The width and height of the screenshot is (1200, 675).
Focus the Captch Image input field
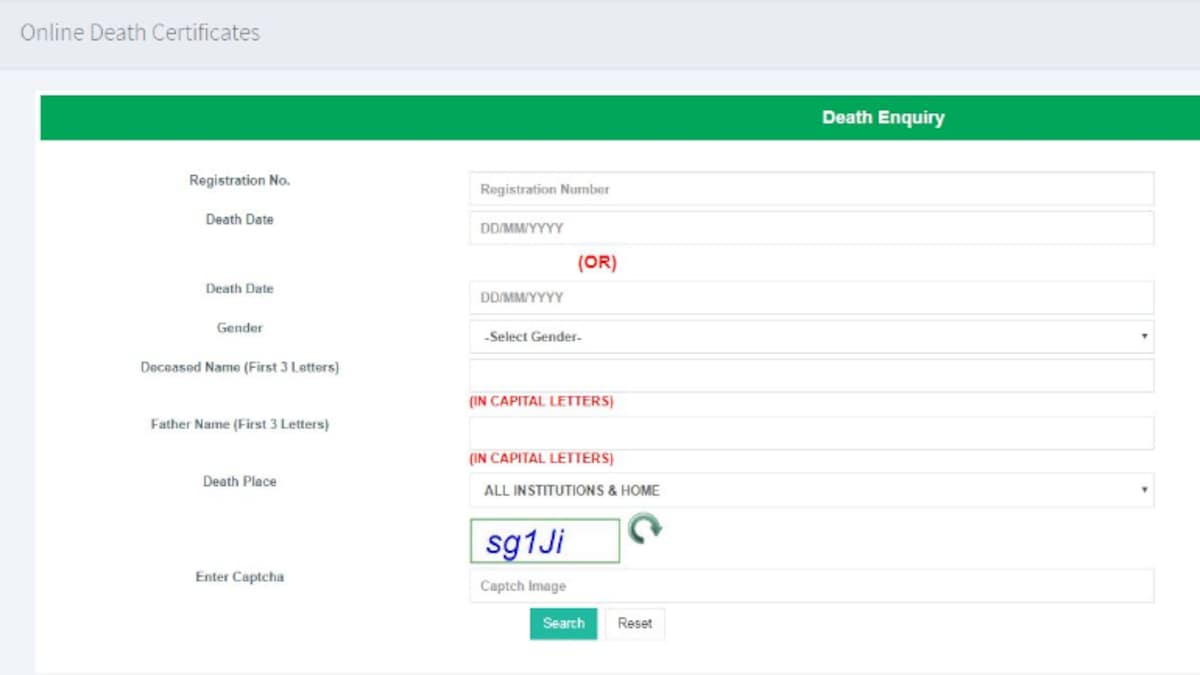(x=811, y=586)
